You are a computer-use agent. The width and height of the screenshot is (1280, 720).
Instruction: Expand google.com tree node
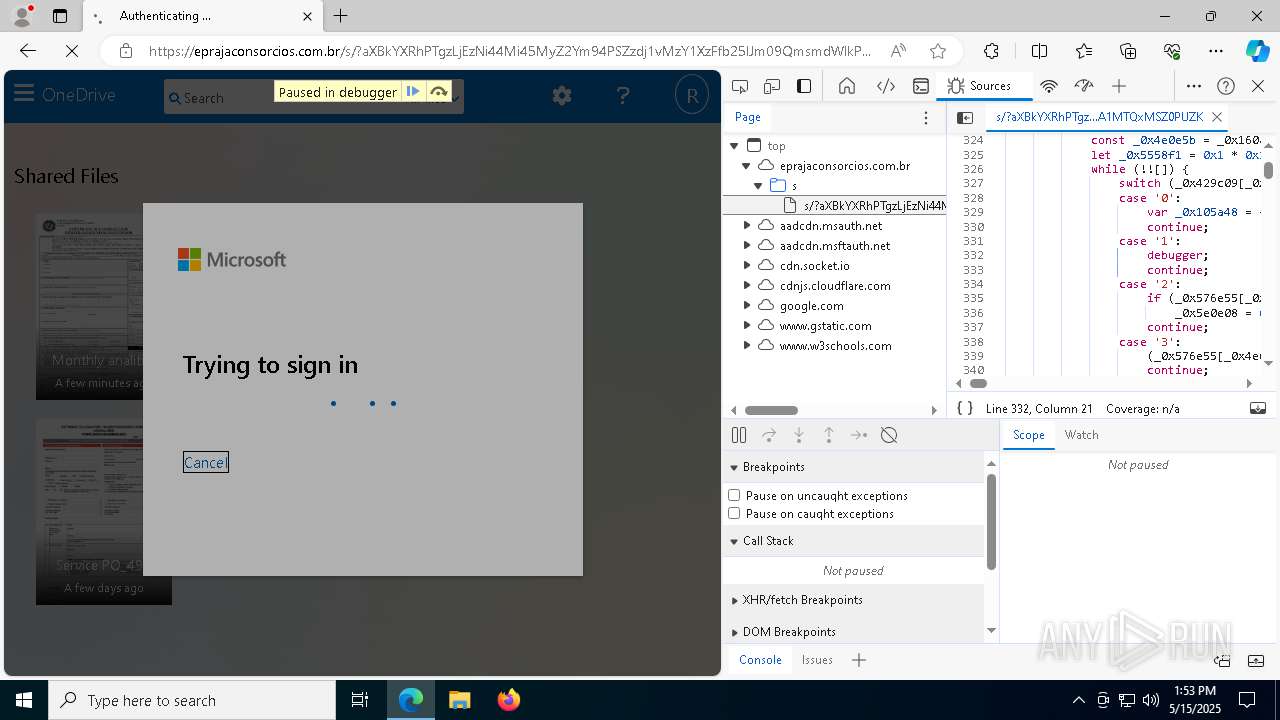[x=747, y=306]
